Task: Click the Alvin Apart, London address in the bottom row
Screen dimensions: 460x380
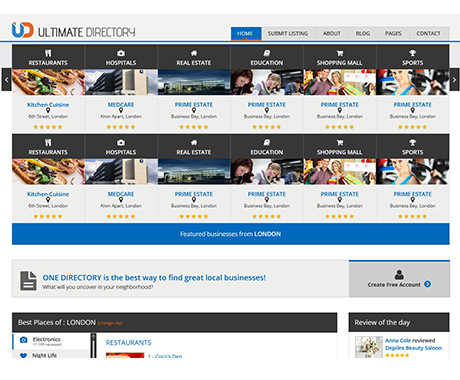Action: 121,206
